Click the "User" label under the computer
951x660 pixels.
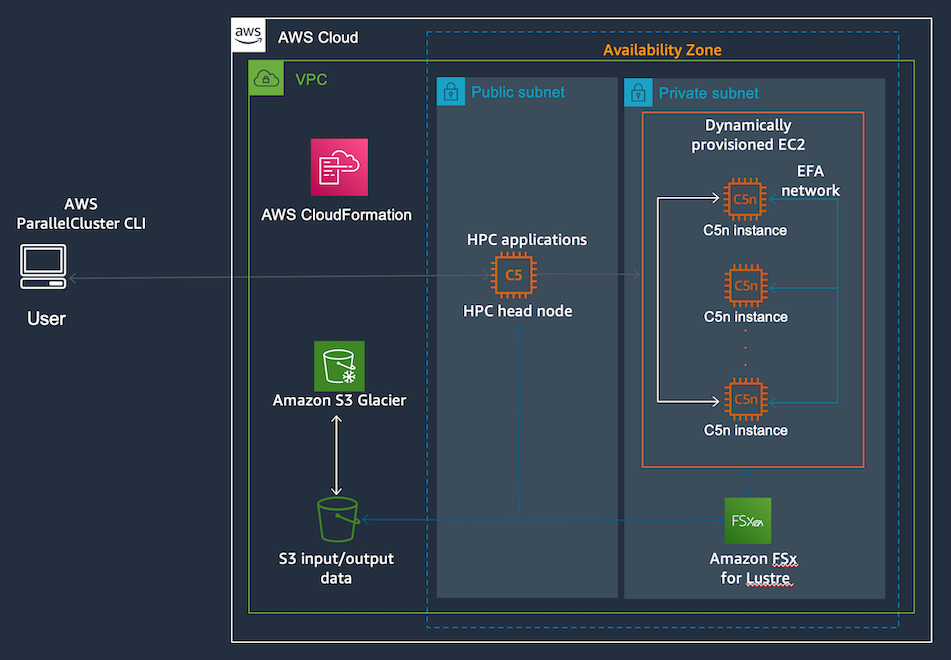(x=46, y=318)
